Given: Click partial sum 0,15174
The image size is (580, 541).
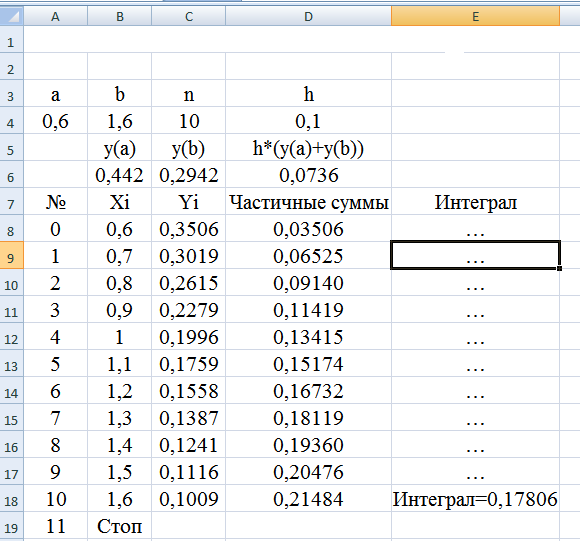Looking at the screenshot, I should point(308,364).
